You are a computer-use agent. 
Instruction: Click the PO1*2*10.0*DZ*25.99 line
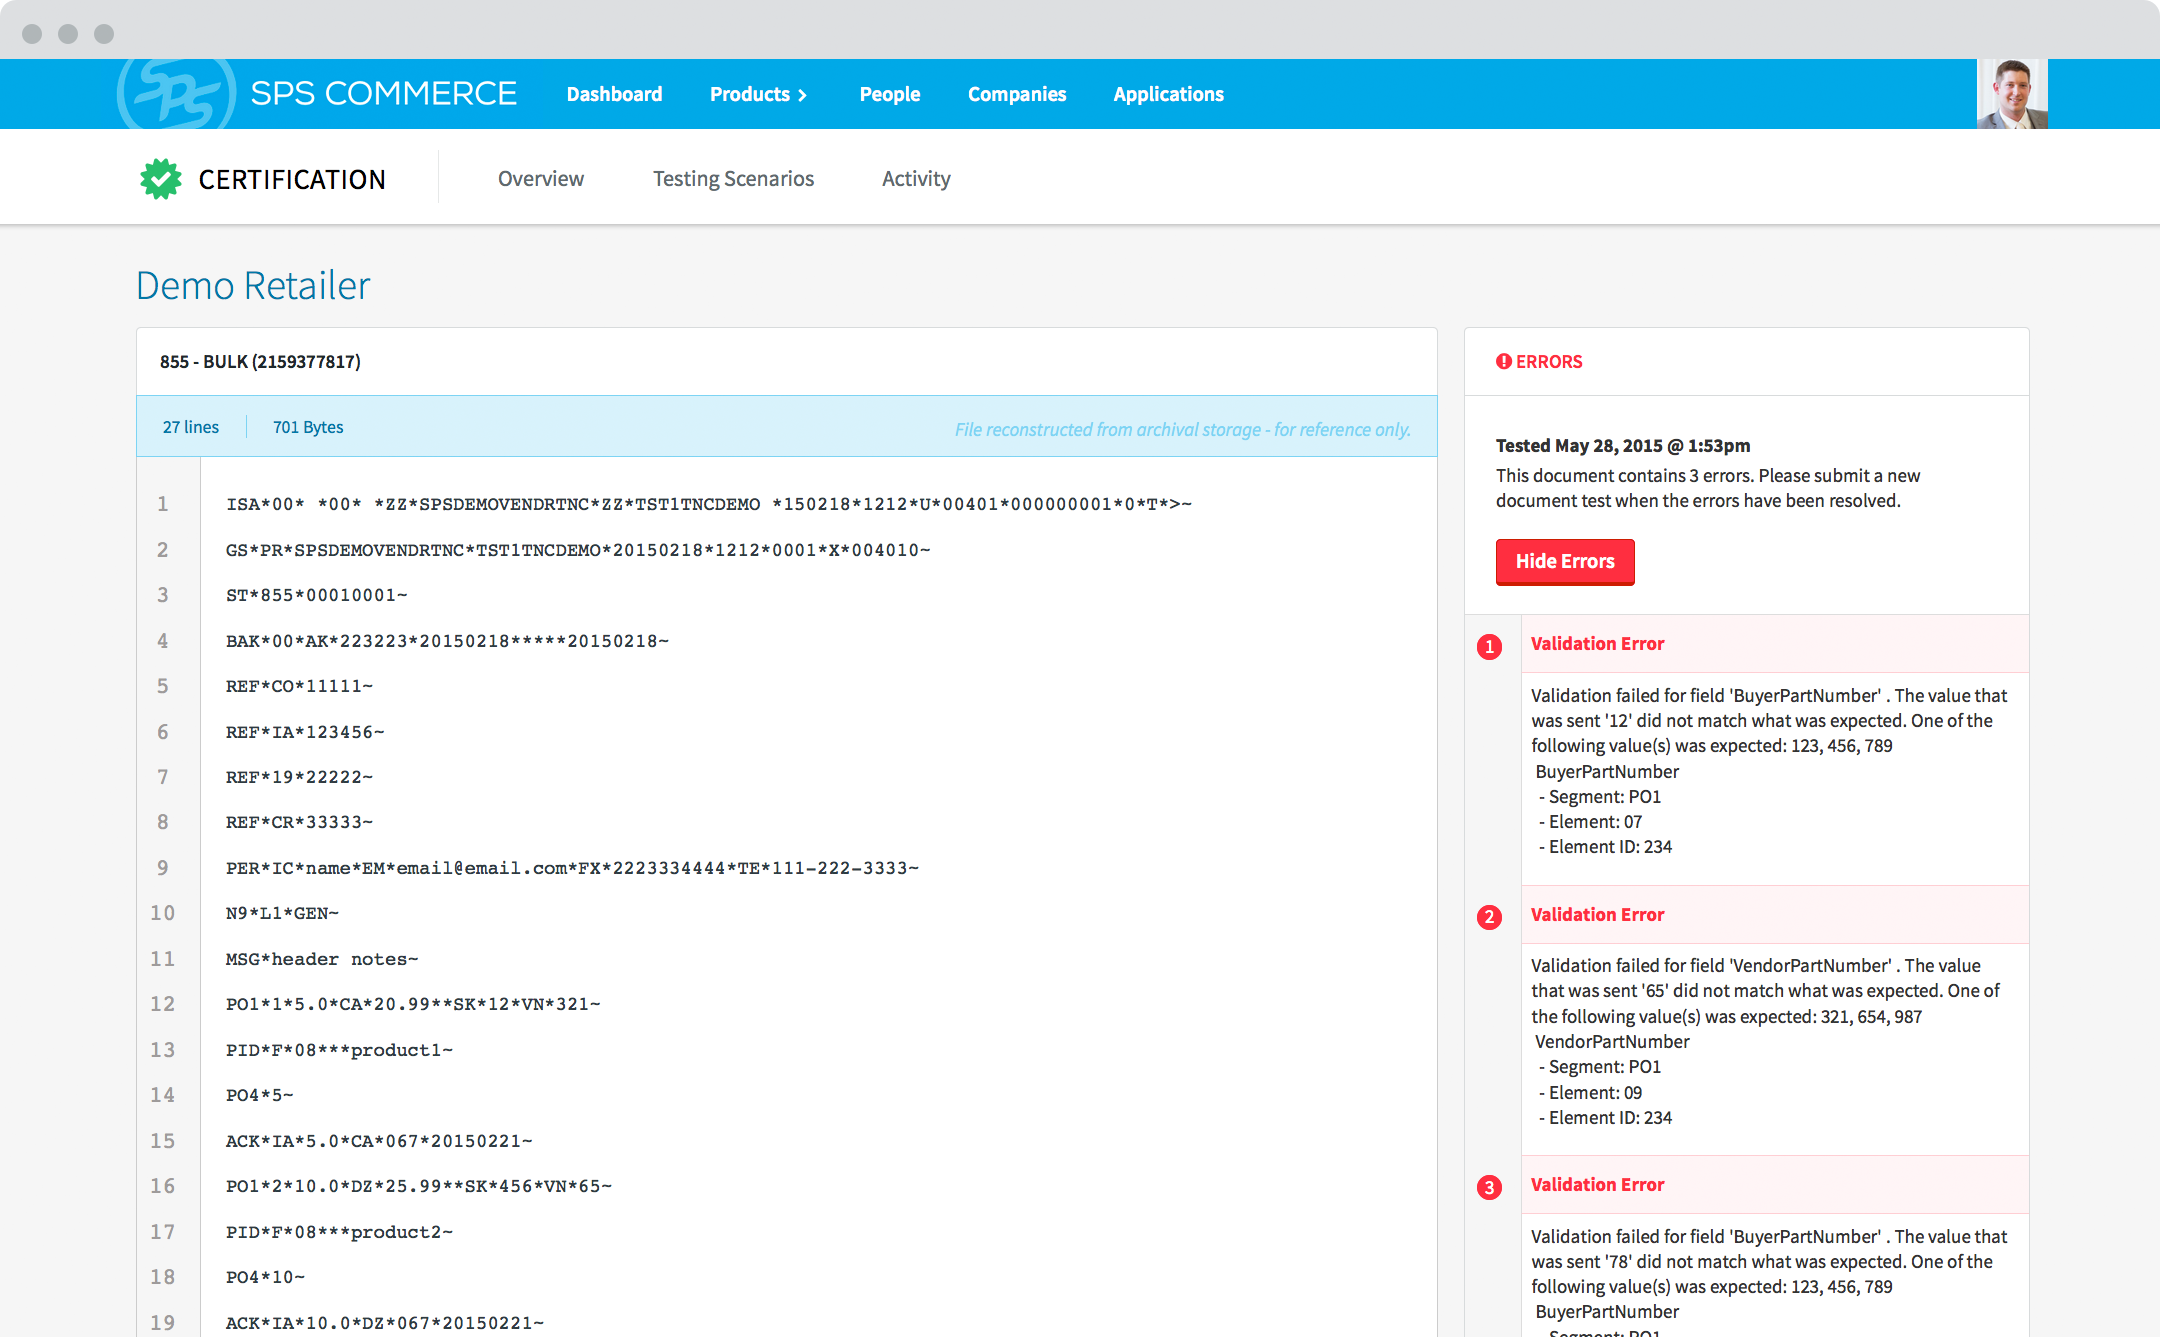coord(419,1186)
